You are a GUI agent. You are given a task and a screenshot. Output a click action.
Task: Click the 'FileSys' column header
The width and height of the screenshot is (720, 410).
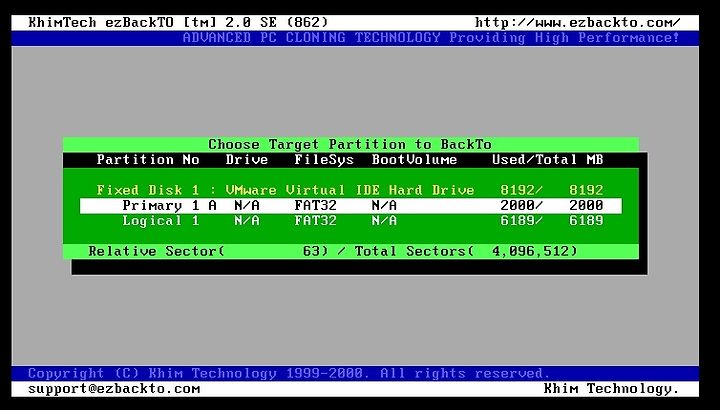(324, 160)
